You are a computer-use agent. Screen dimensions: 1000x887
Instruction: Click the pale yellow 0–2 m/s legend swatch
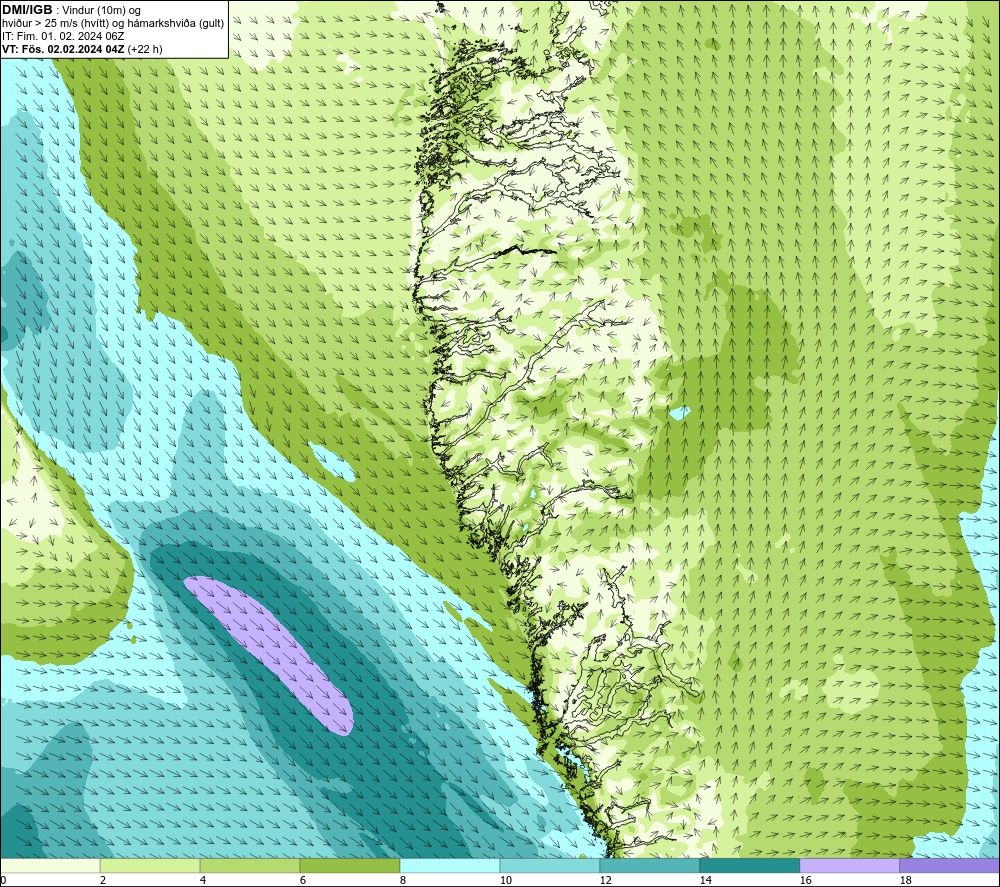[50, 865]
